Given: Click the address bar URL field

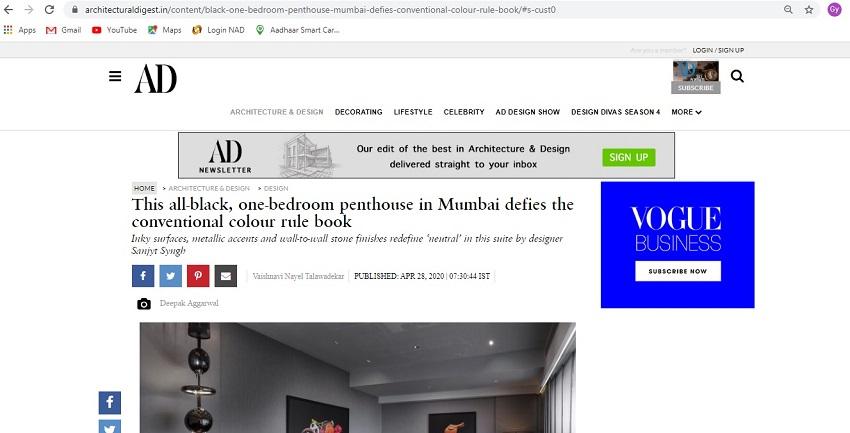Looking at the screenshot, I should pos(423,10).
